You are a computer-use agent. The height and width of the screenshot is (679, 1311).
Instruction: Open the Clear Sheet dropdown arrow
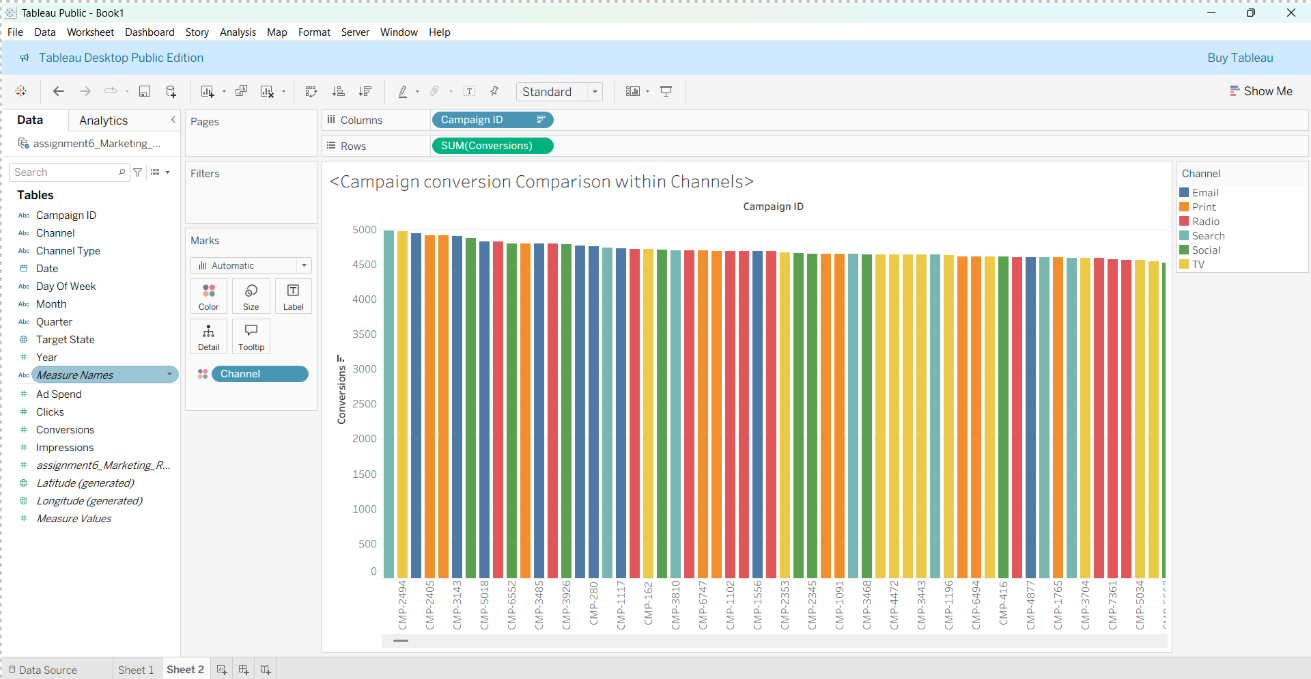283,92
